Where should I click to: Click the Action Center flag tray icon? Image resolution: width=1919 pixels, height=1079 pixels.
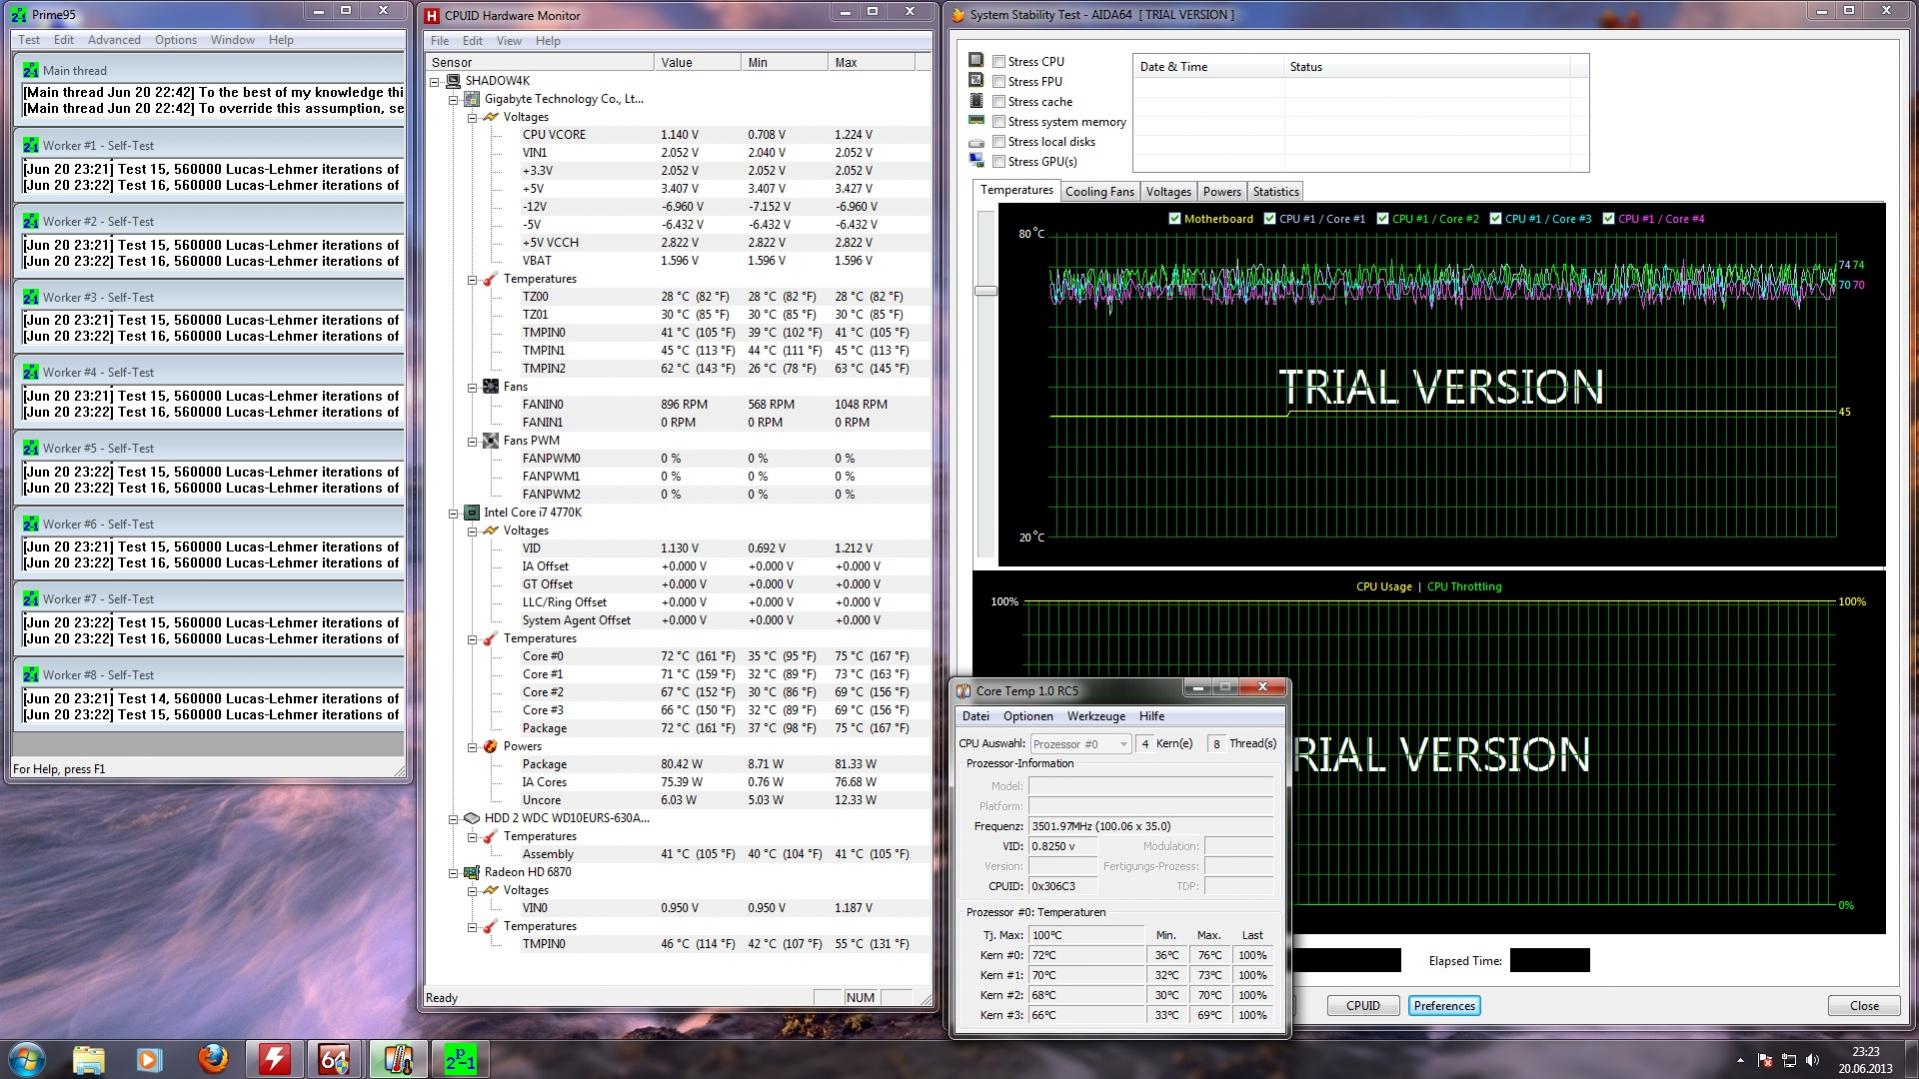pyautogui.click(x=1765, y=1060)
